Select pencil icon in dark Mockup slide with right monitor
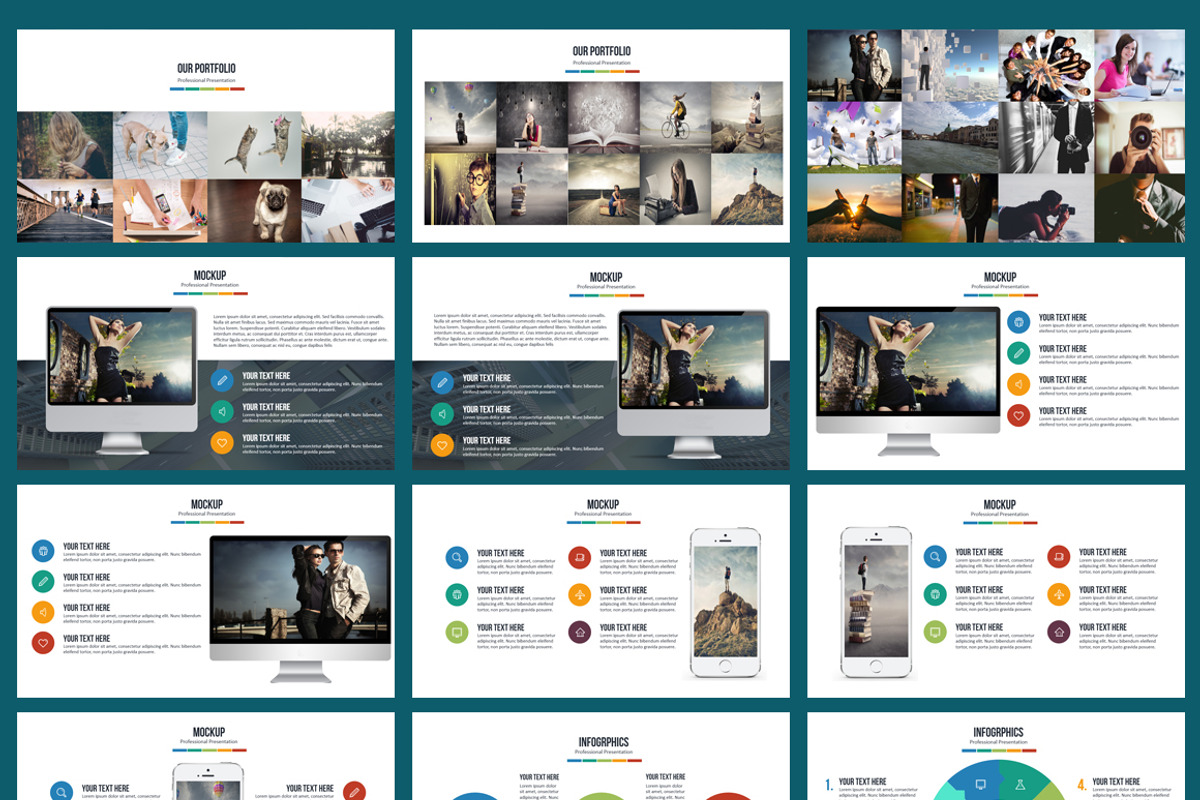 tap(442, 382)
